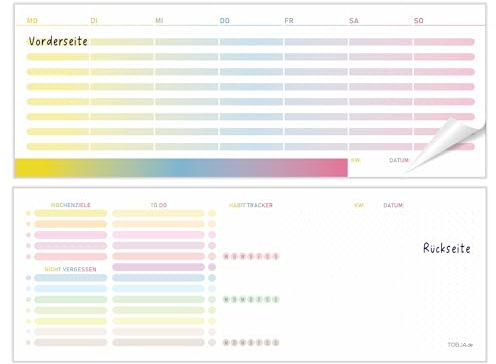Click the TOBJA.de brand text
The image size is (496, 364).
pyautogui.click(x=460, y=345)
